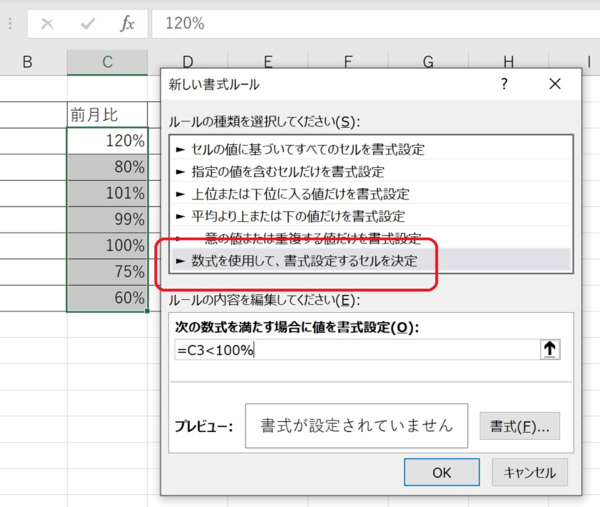Open the 書式(F)... format button
The image size is (600, 507).
[x=519, y=425]
